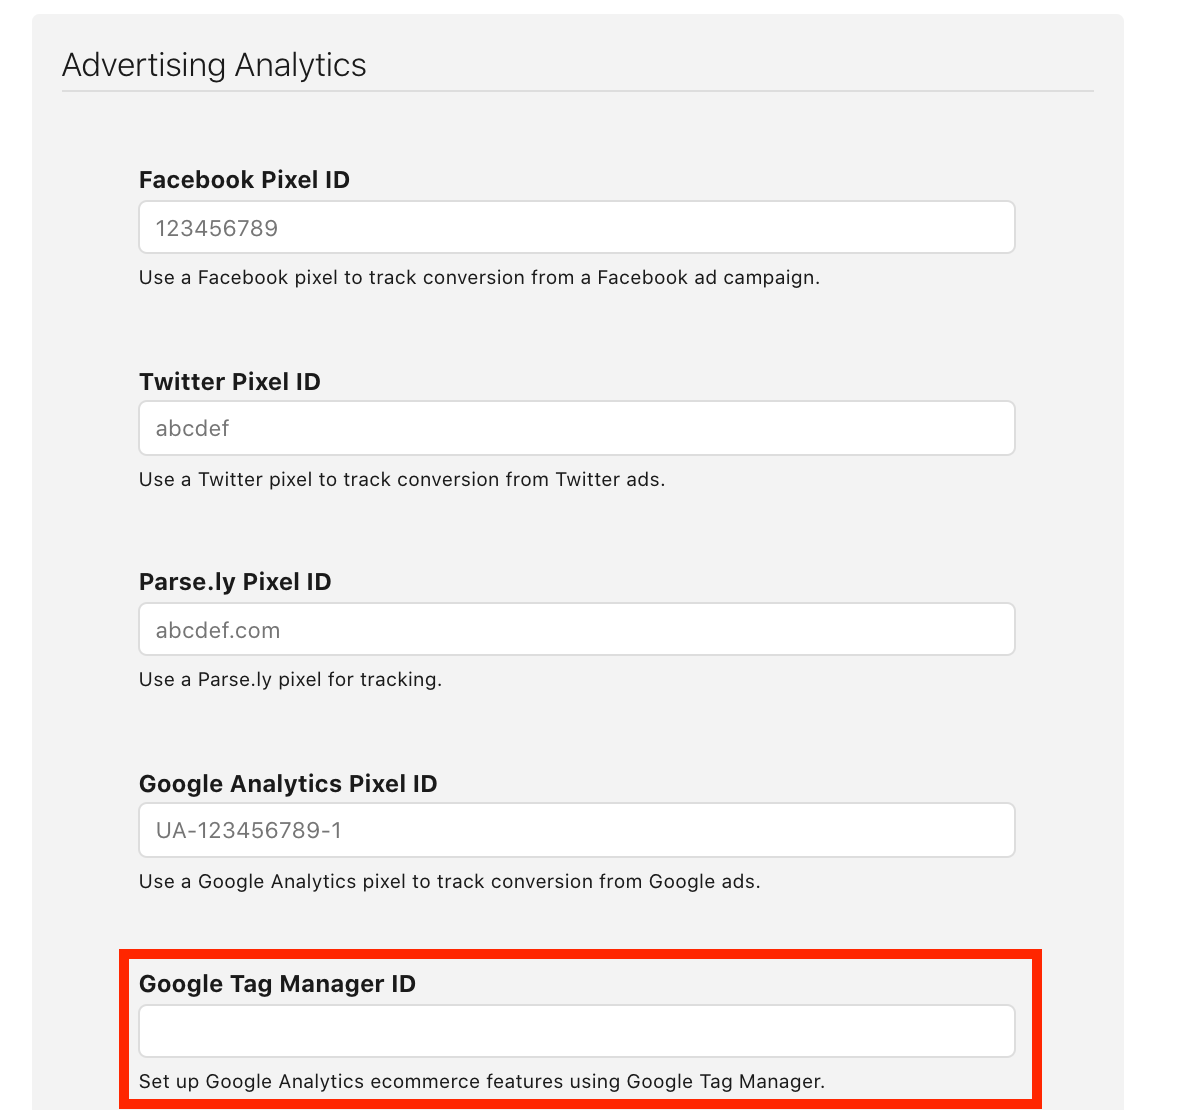This screenshot has width=1182, height=1110.
Task: Click the Twitter ads conversion helper text
Action: pyautogui.click(x=402, y=480)
